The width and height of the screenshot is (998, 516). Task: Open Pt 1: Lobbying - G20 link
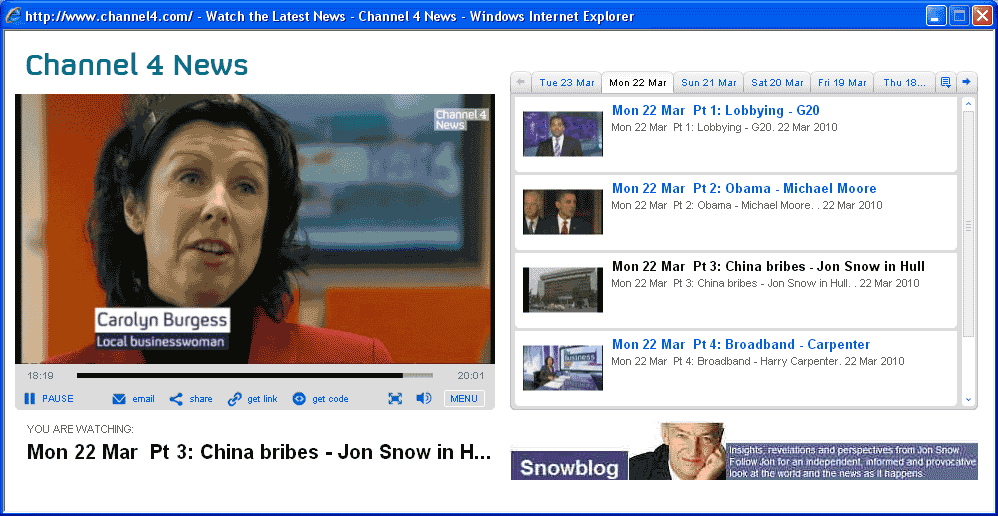coord(715,111)
